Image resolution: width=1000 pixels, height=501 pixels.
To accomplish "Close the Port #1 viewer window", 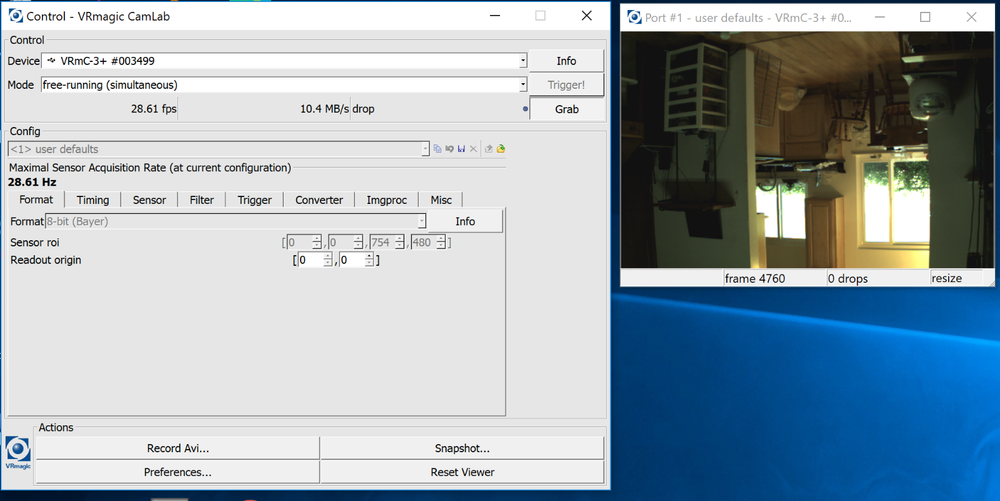I will tap(971, 17).
